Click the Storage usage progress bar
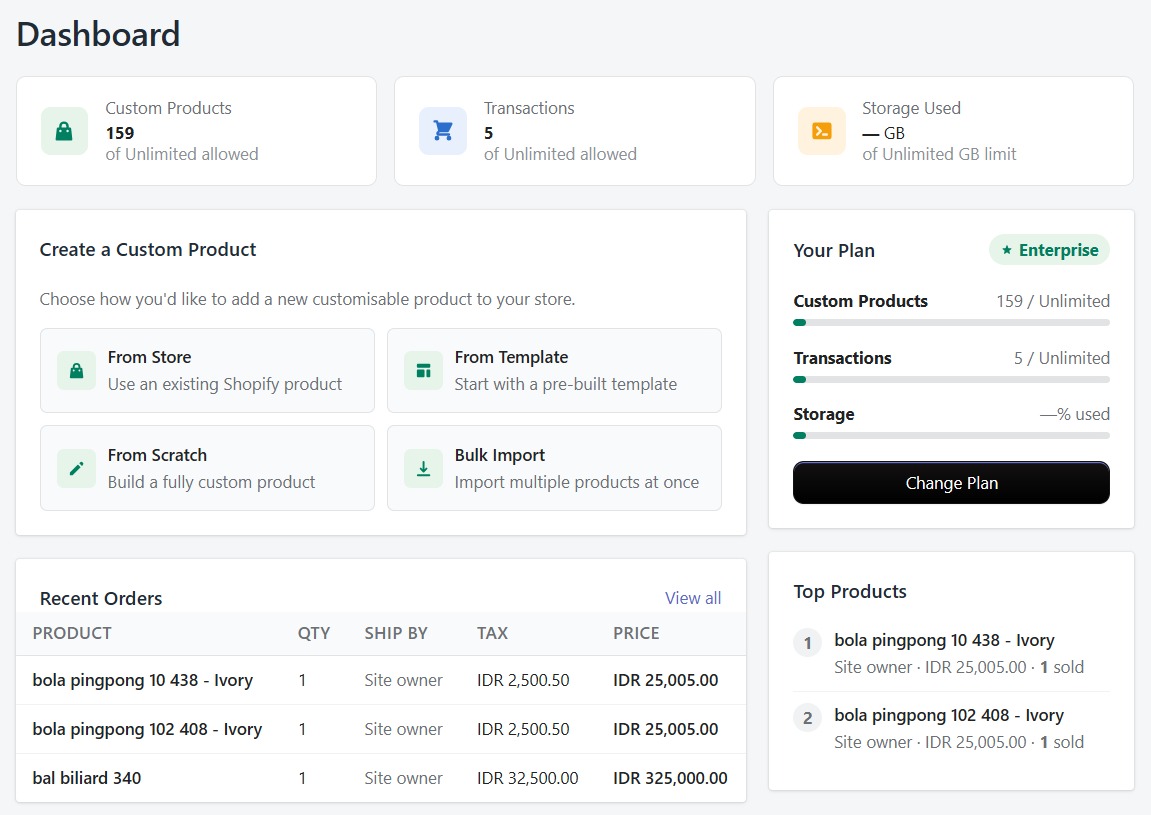The height and width of the screenshot is (815, 1151). [950, 435]
